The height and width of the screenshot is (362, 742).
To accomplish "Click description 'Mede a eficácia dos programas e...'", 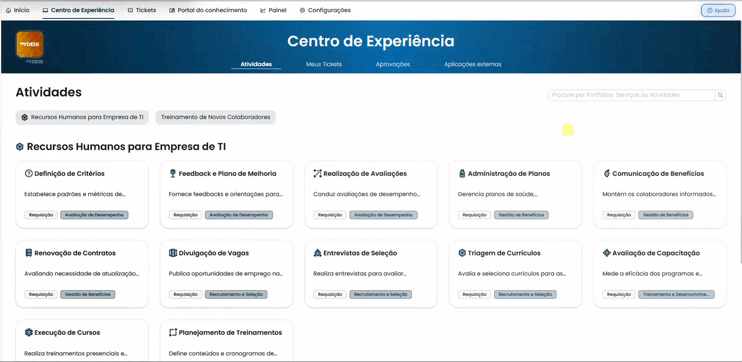I will (652, 274).
